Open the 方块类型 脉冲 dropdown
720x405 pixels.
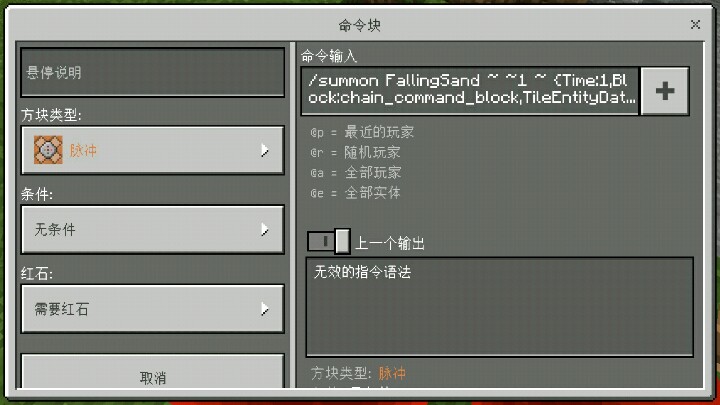click(152, 150)
